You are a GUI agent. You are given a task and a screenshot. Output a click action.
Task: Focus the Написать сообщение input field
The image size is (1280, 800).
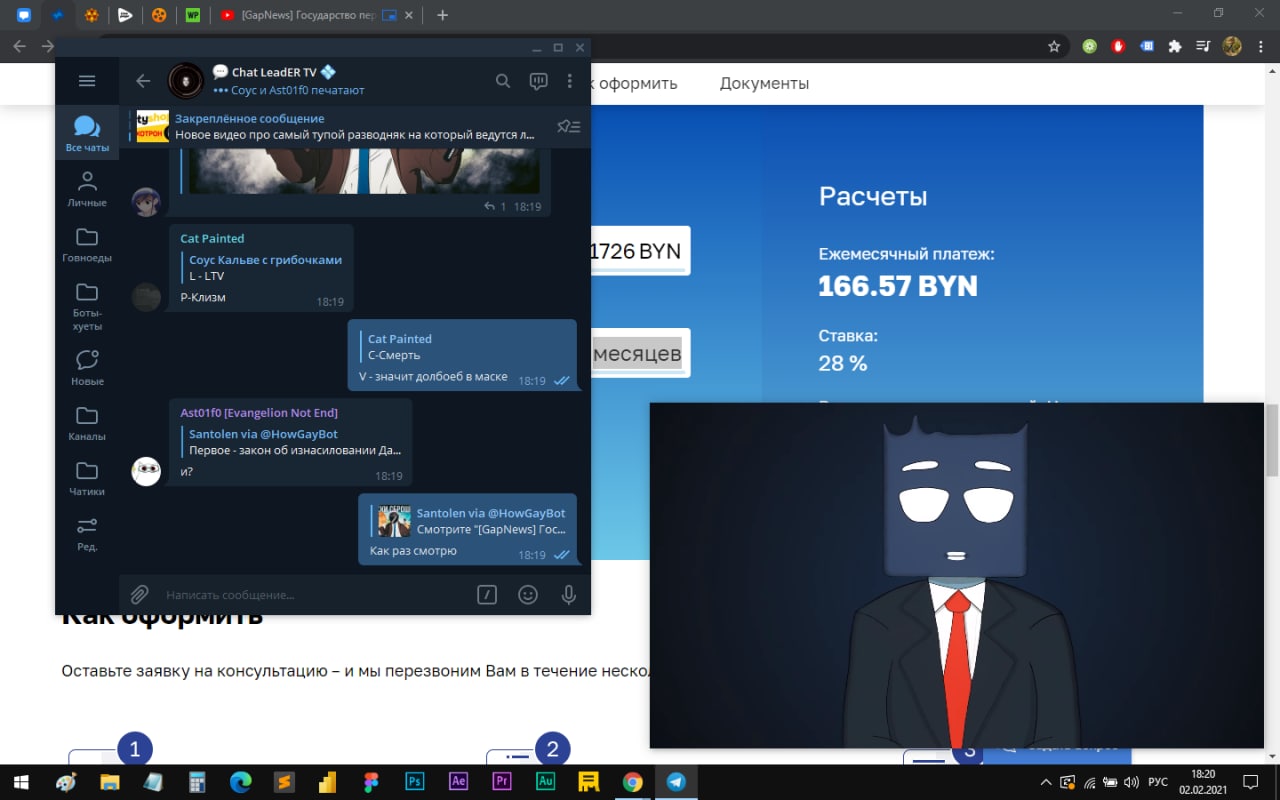pyautogui.click(x=315, y=595)
